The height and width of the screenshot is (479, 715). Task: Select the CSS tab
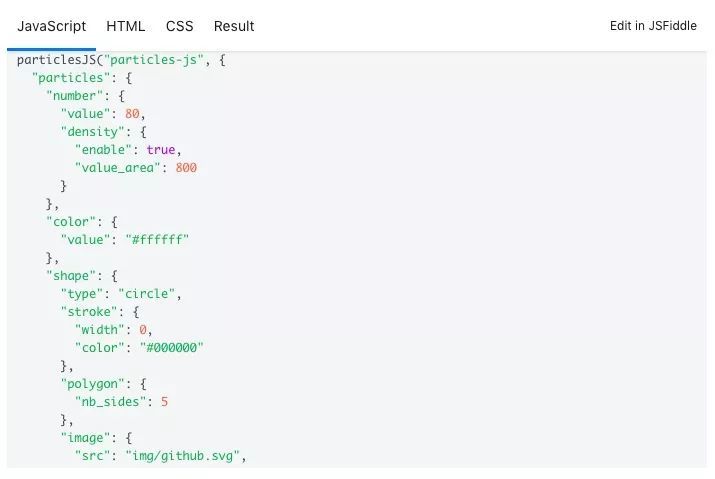[179, 26]
